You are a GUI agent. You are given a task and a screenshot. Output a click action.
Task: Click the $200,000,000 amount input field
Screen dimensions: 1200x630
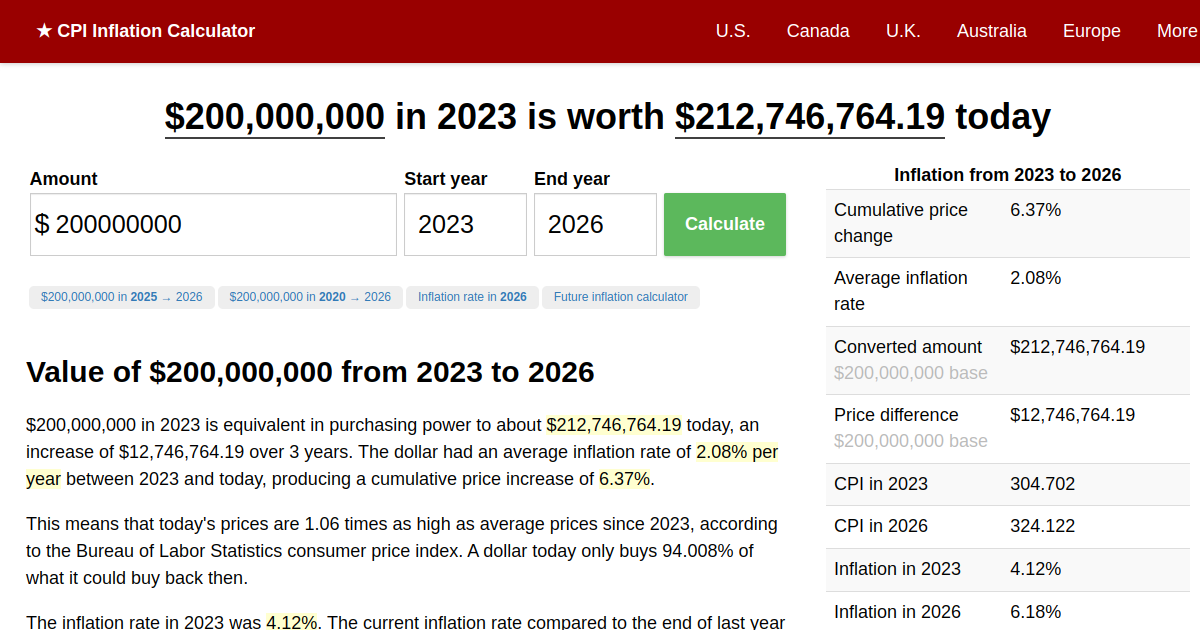pos(213,224)
